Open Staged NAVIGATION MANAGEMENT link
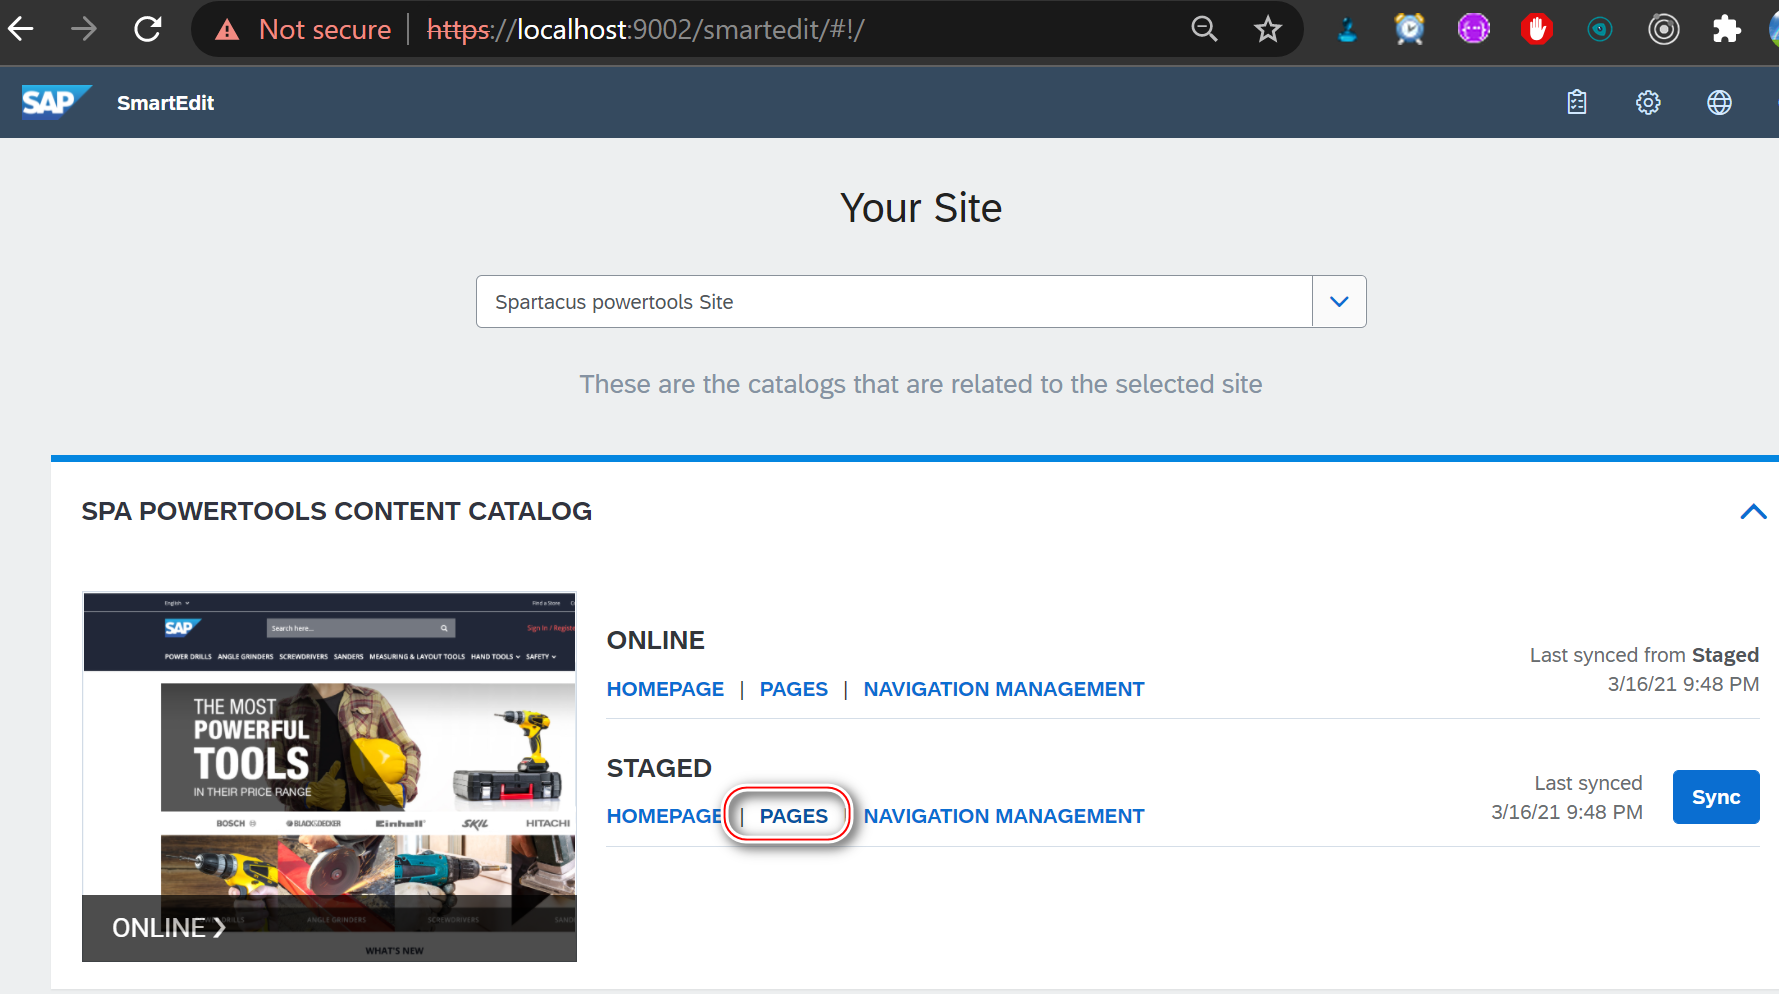 pos(1004,816)
